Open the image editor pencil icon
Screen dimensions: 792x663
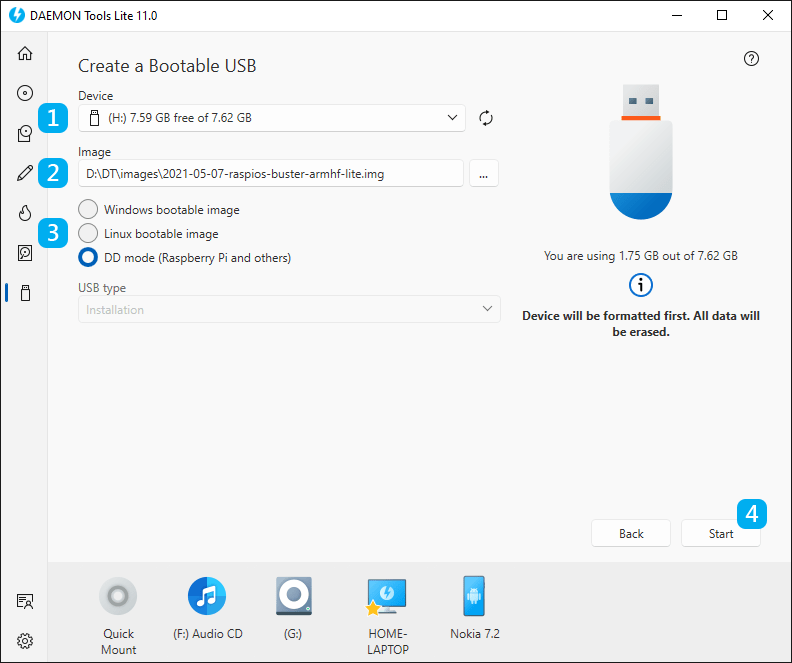(x=25, y=173)
